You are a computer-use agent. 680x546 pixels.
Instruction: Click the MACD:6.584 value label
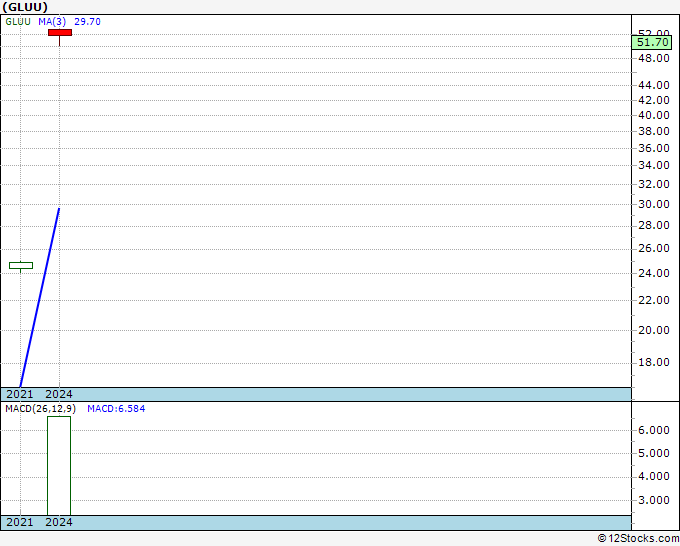[x=116, y=409]
